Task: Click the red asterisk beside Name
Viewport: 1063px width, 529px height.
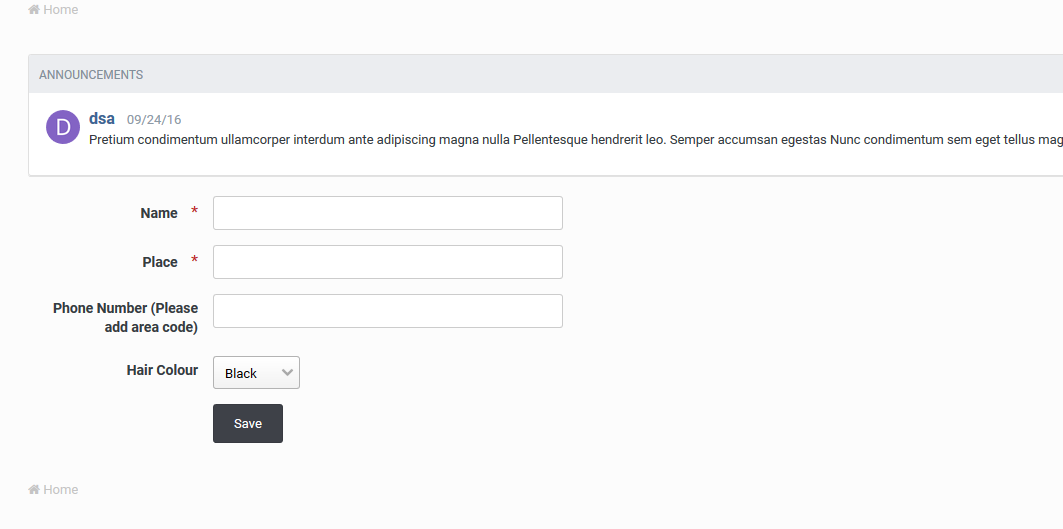Action: tap(194, 212)
